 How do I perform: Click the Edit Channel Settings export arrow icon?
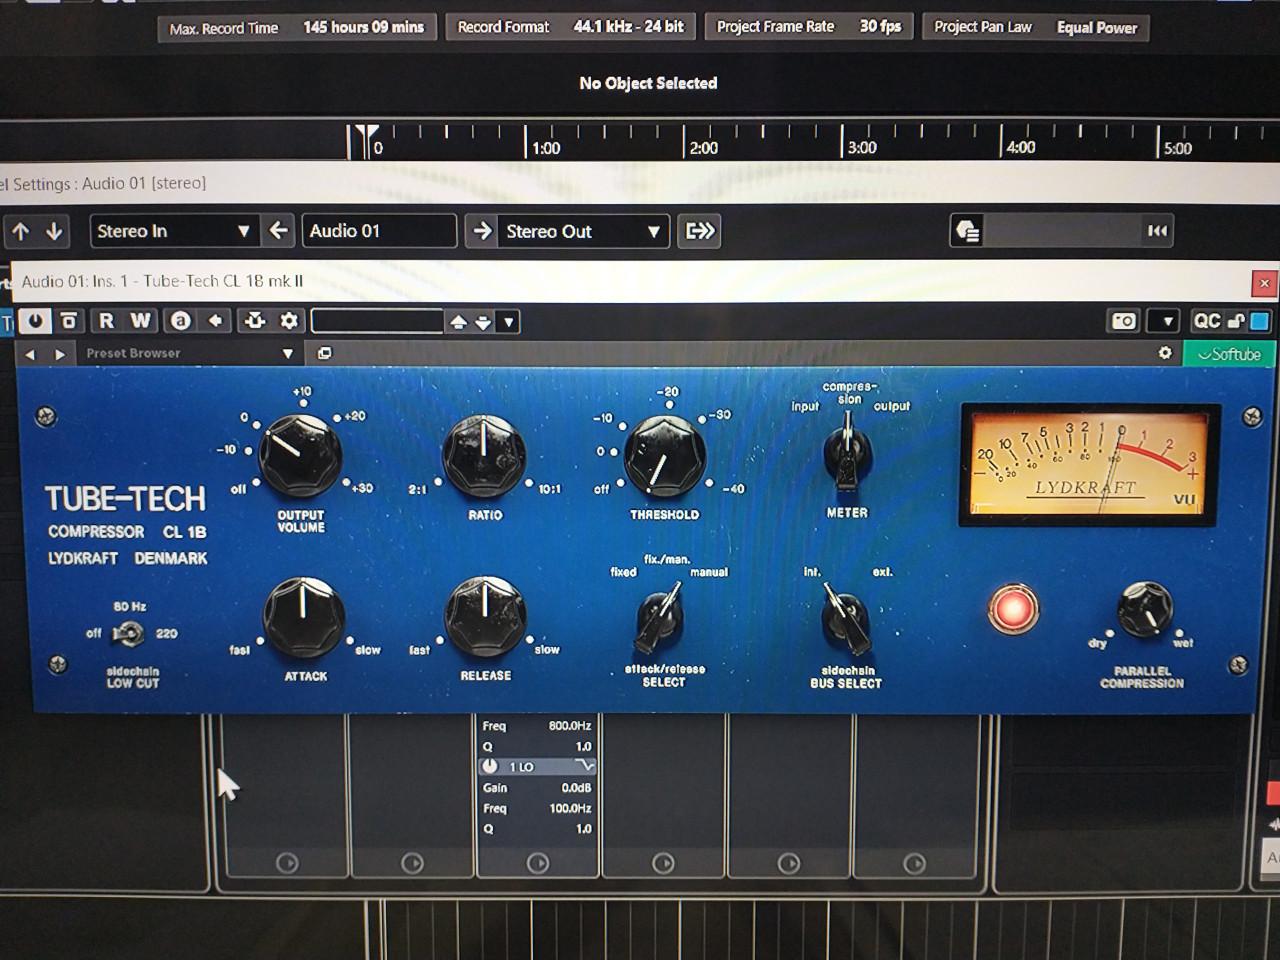point(699,231)
